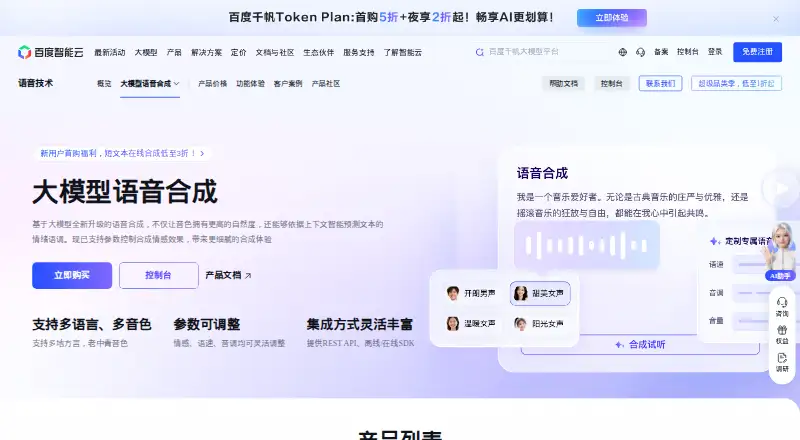Open the 生态伙伴 menu
The width and height of the screenshot is (800, 440).
point(318,53)
